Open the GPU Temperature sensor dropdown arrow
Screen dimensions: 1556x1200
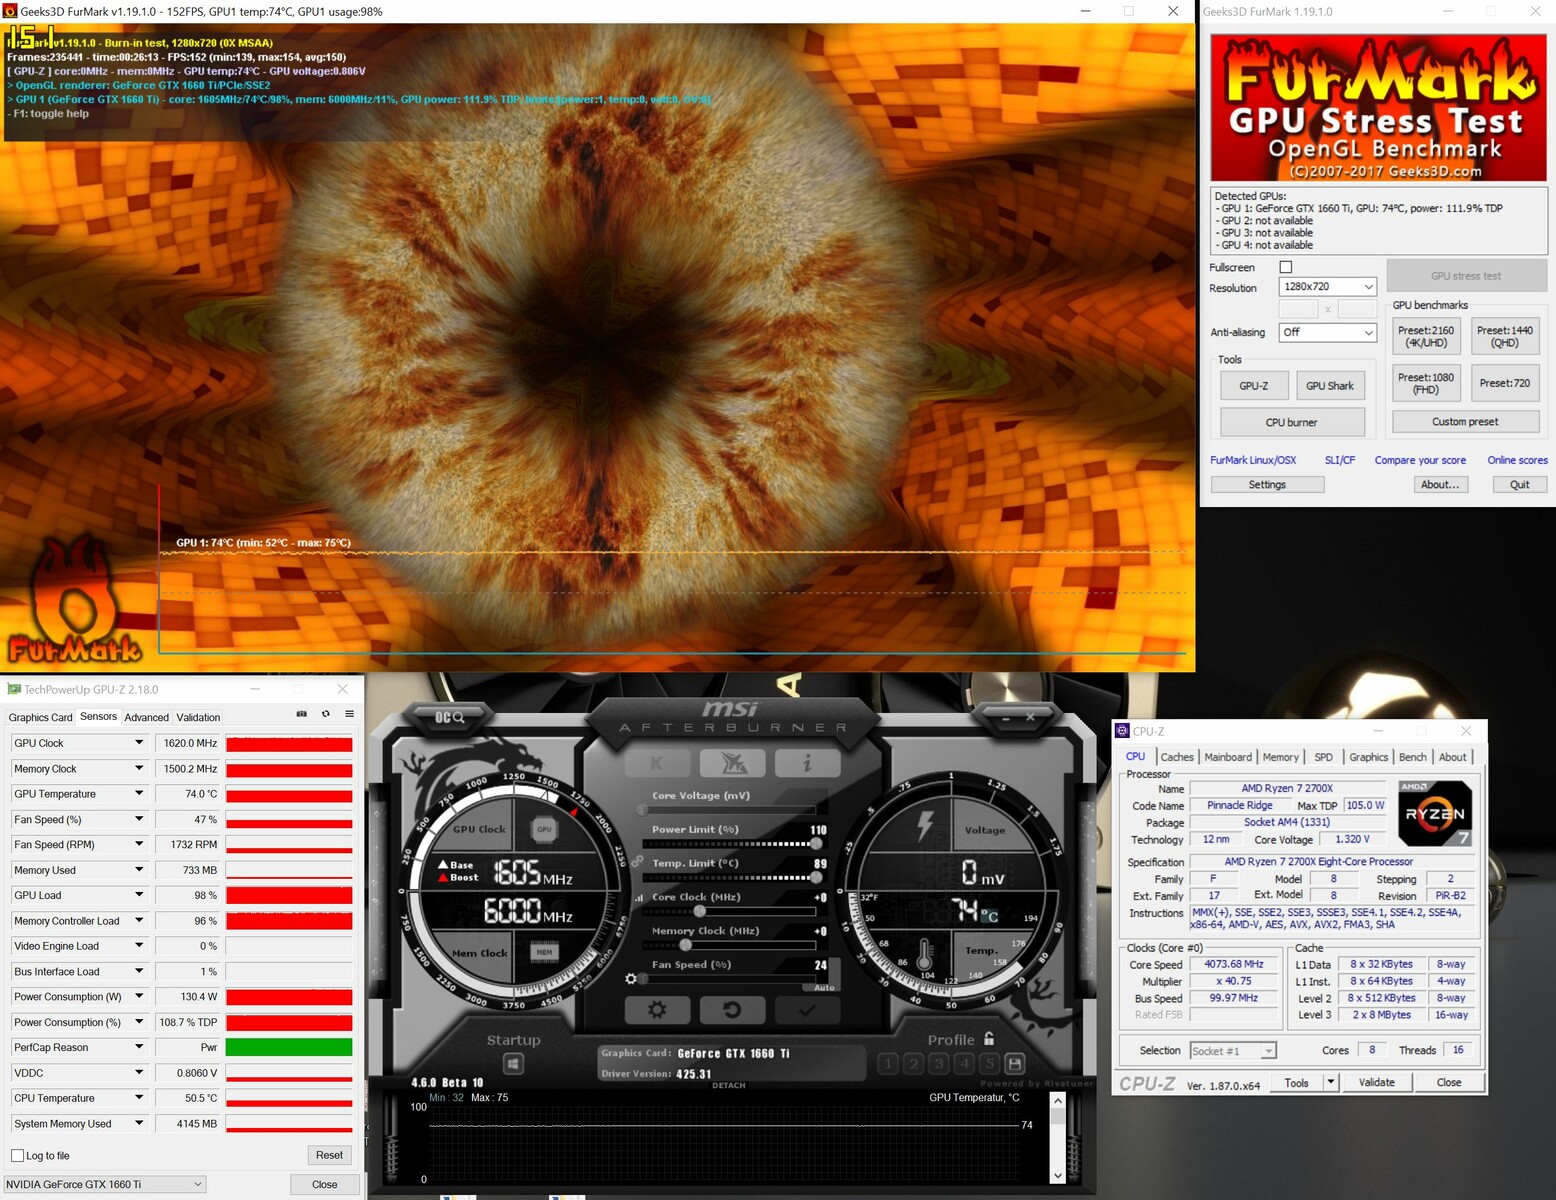point(139,794)
